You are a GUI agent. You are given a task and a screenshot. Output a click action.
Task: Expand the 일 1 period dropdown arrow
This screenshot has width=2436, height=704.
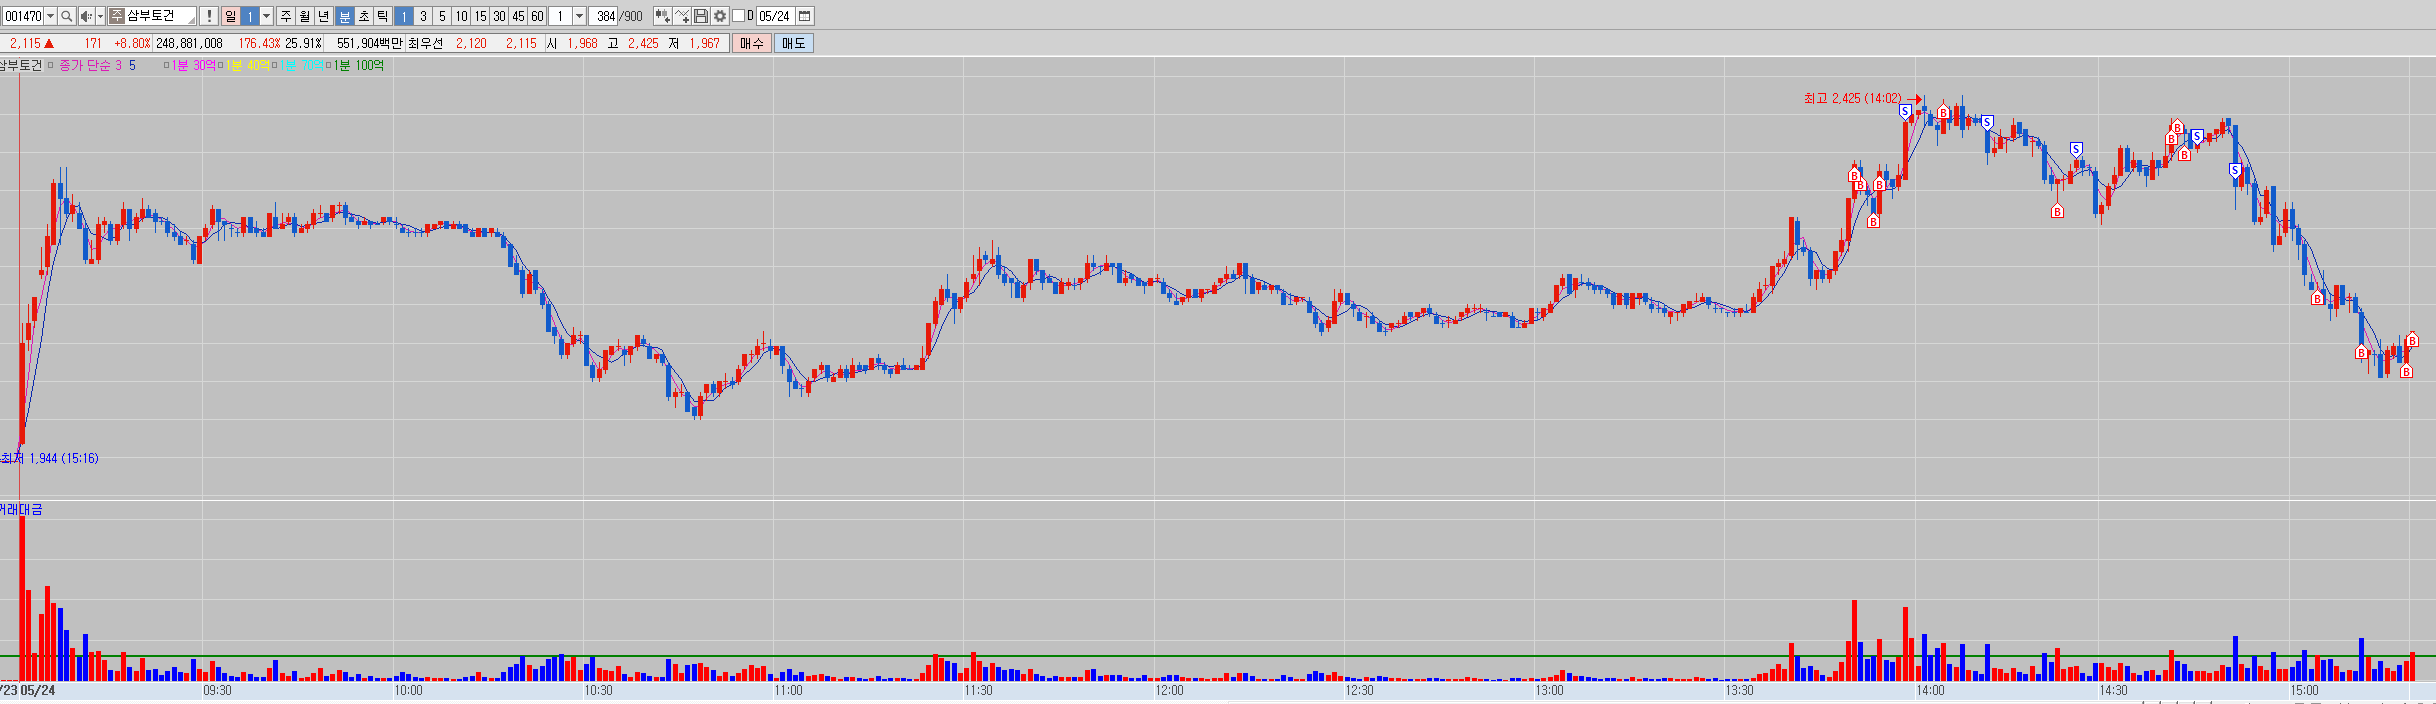(266, 16)
